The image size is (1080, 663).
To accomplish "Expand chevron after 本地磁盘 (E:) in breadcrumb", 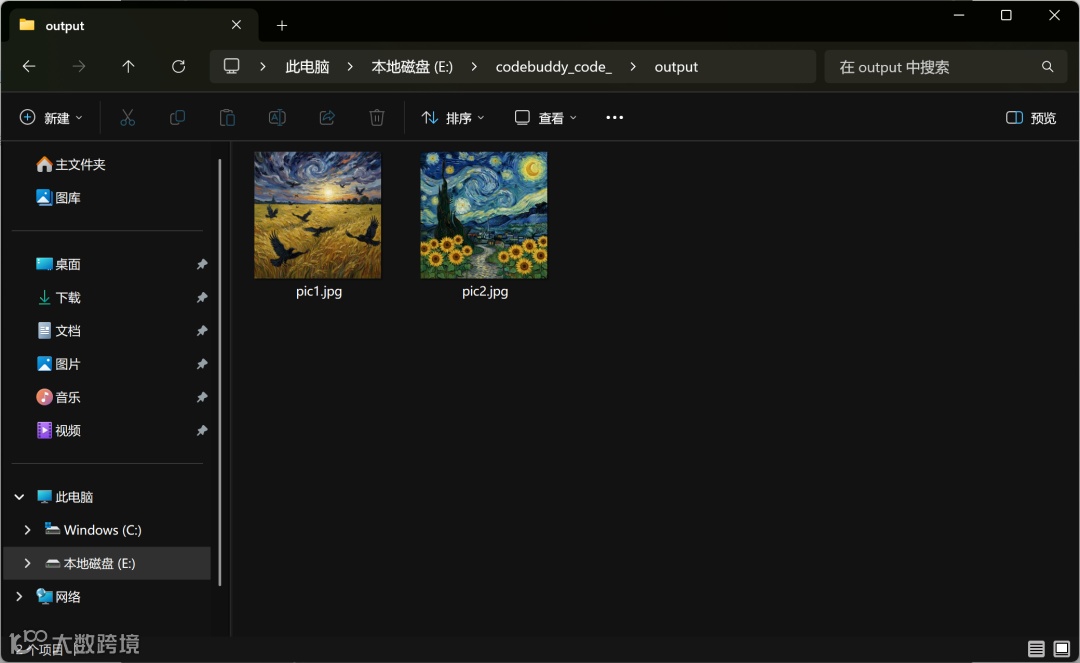I will (x=474, y=67).
